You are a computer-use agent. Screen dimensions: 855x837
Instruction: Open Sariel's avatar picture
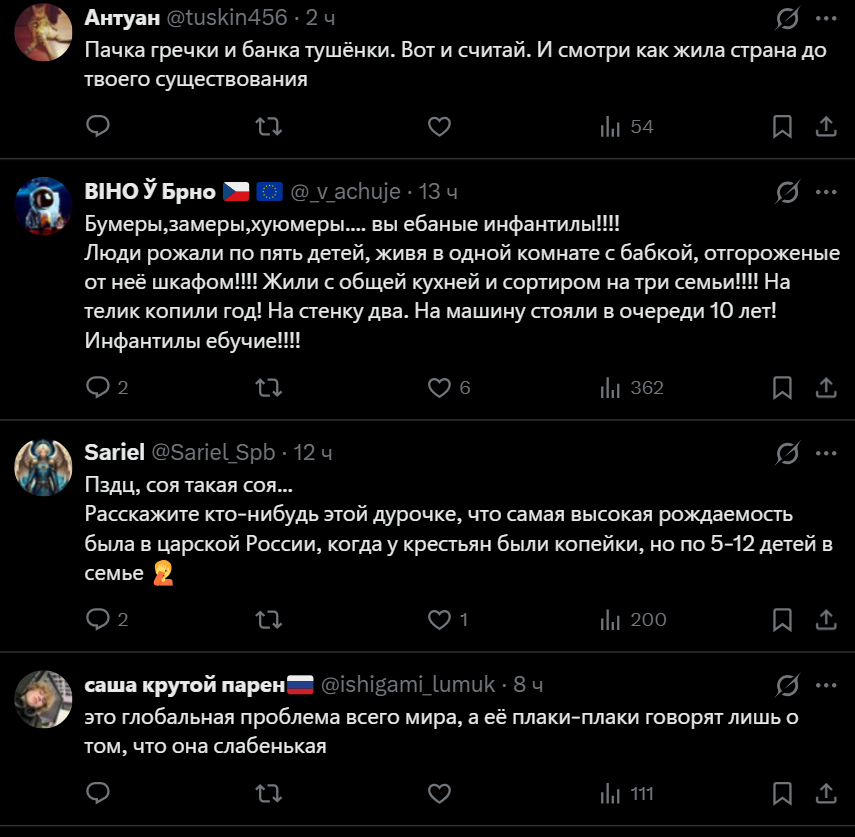point(43,464)
